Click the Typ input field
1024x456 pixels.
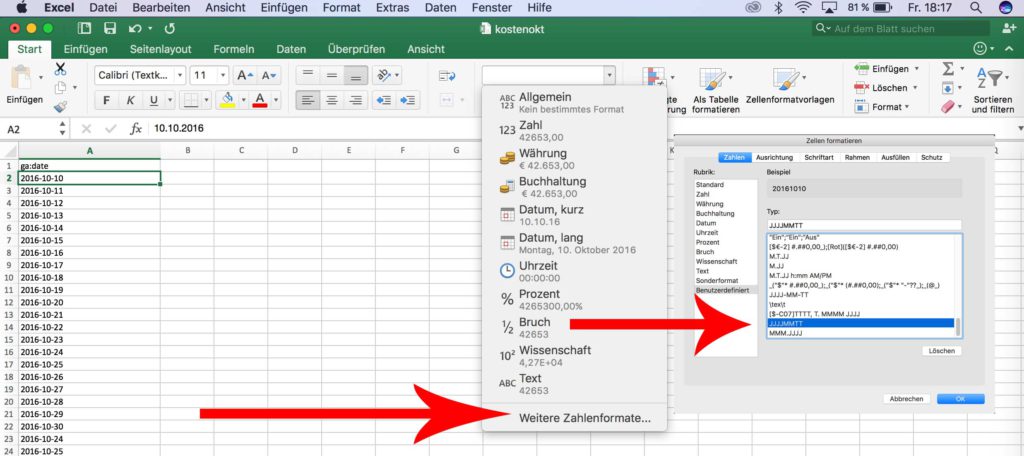click(x=864, y=225)
